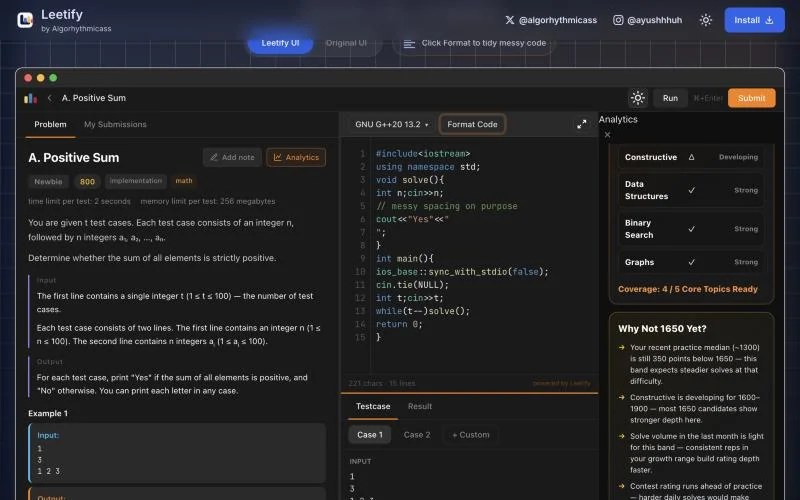Click the Newbie difficulty tag

[48, 181]
